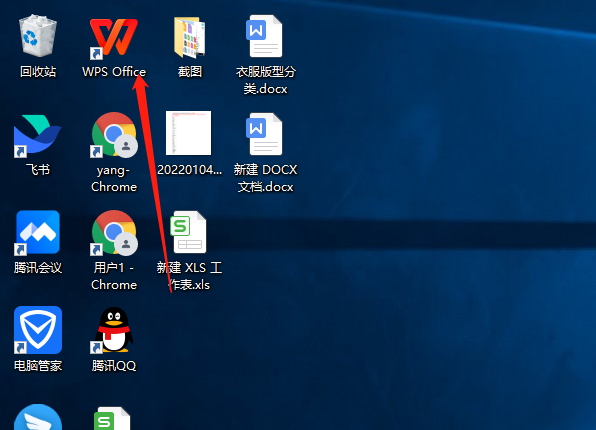Click the '衣服版型分类.docx' file name text
The image size is (596, 430).
tap(266, 80)
